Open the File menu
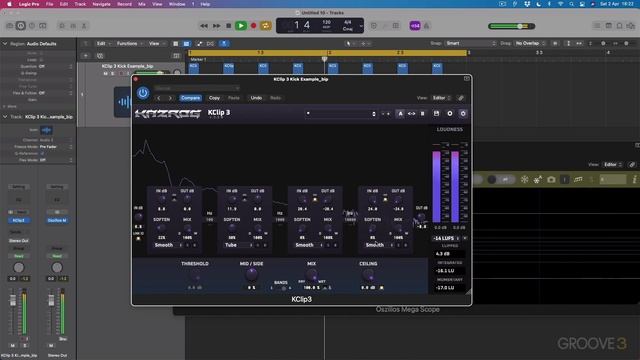Screen dimensions: 640x360 coord(49,4)
